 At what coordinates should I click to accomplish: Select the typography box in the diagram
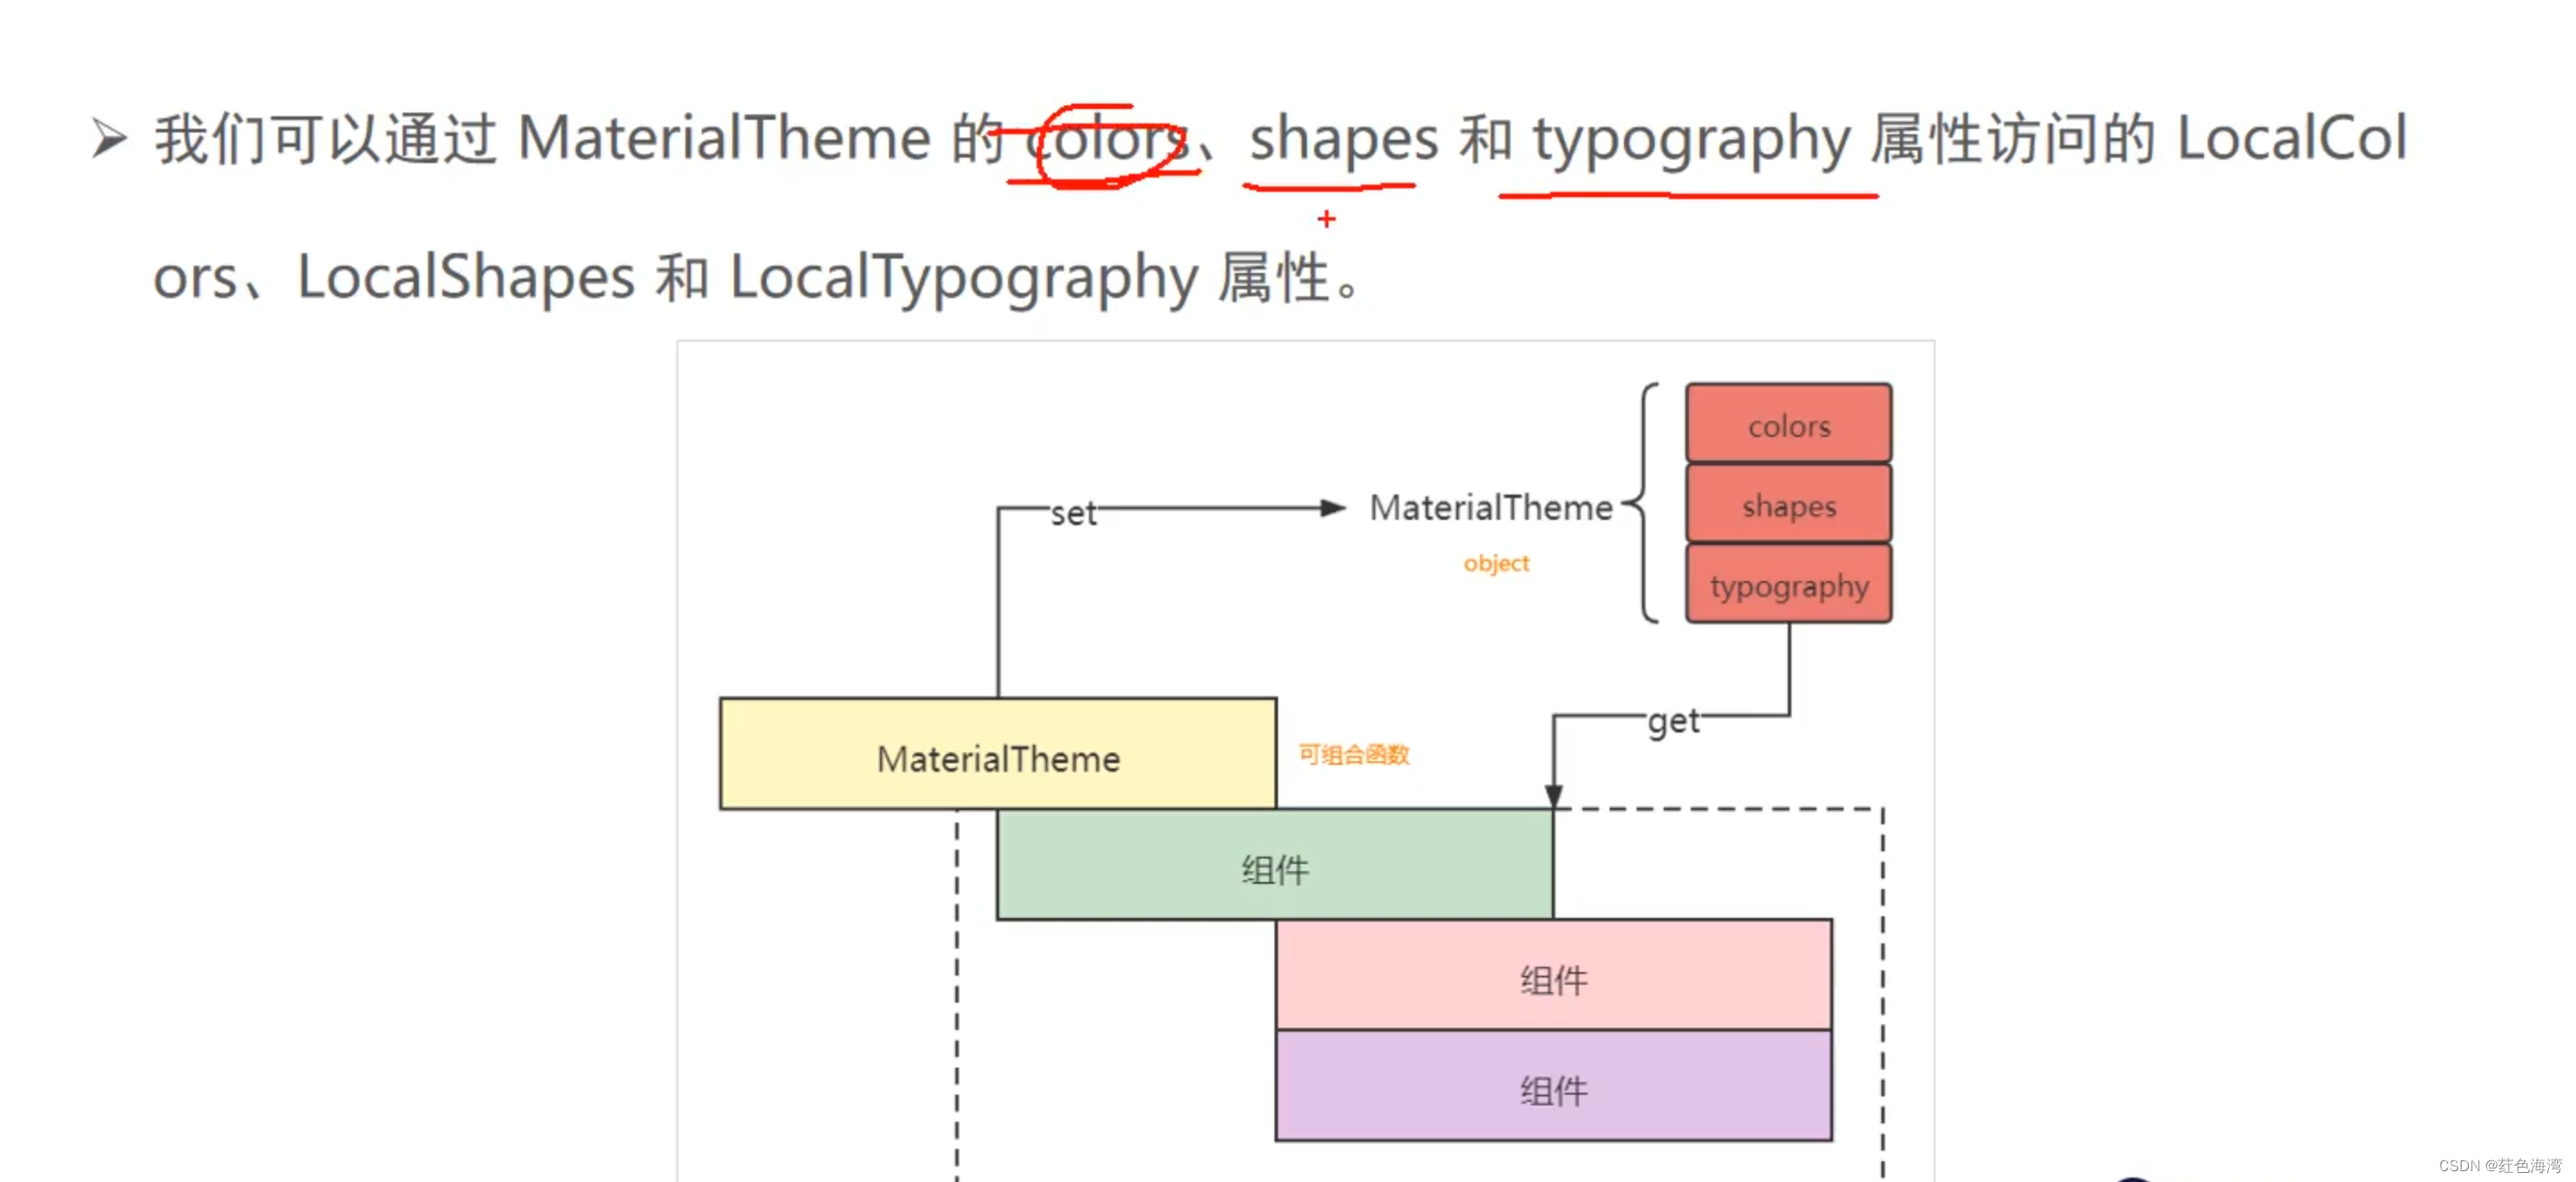(1788, 586)
